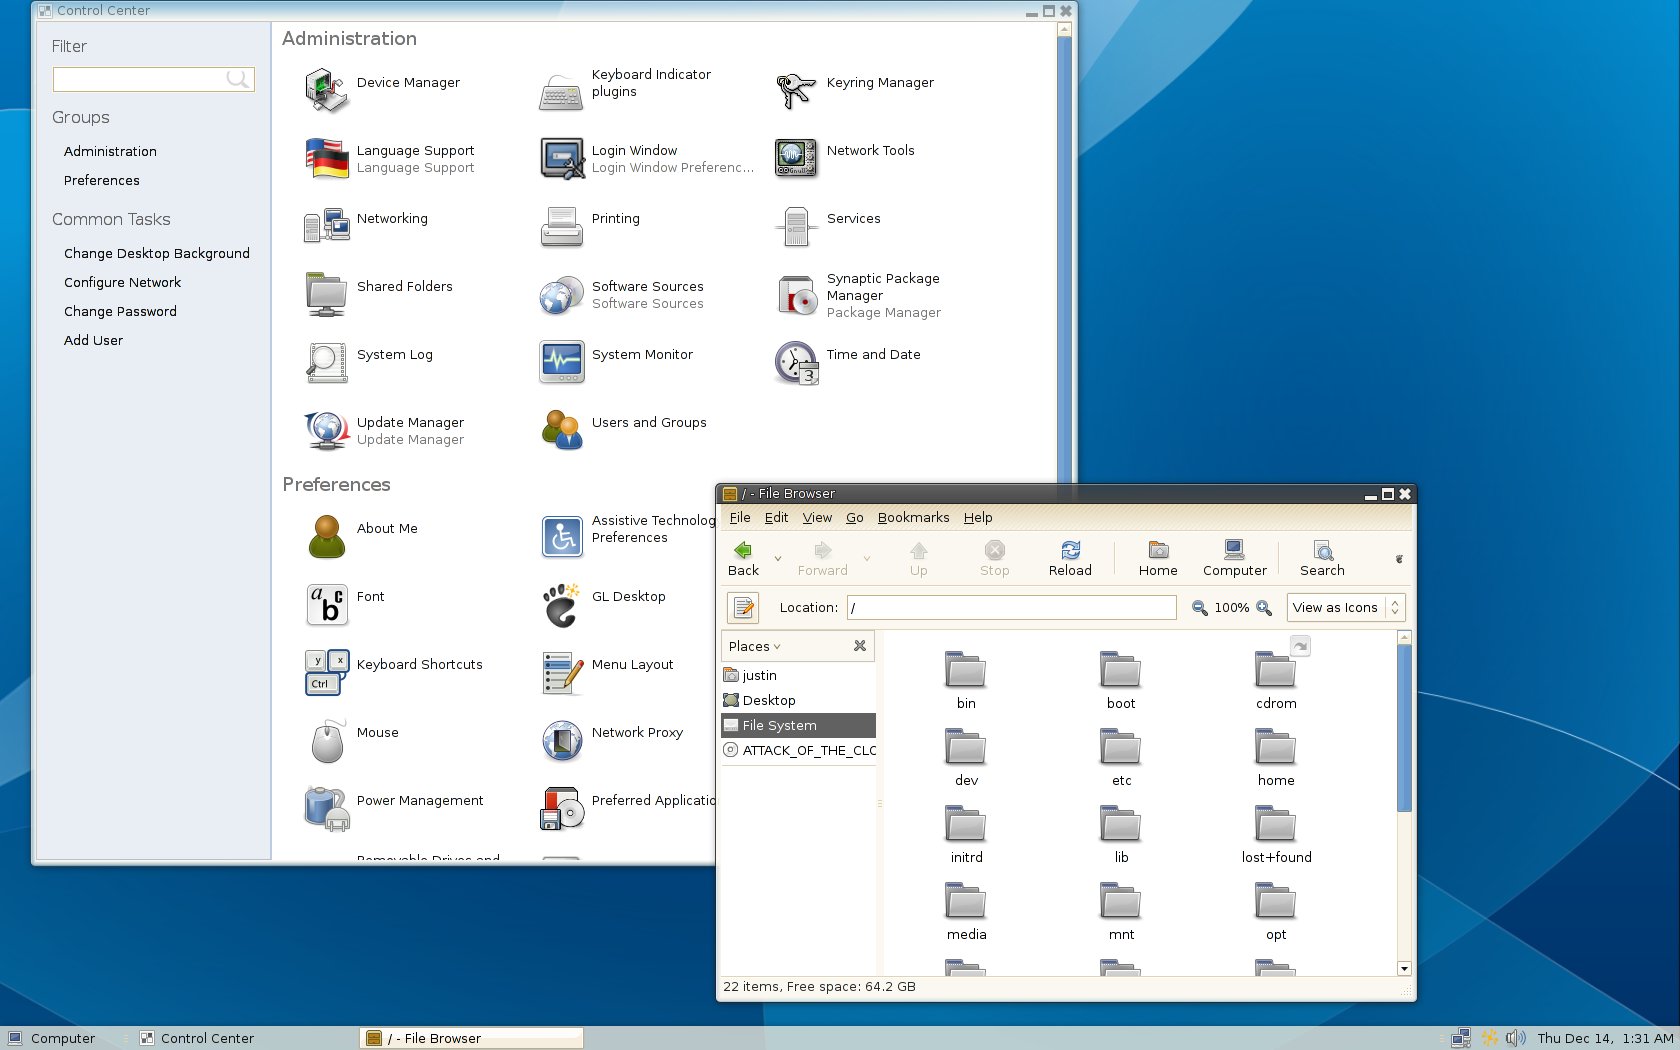The height and width of the screenshot is (1050, 1680).
Task: Open Services administration
Action: click(828, 225)
